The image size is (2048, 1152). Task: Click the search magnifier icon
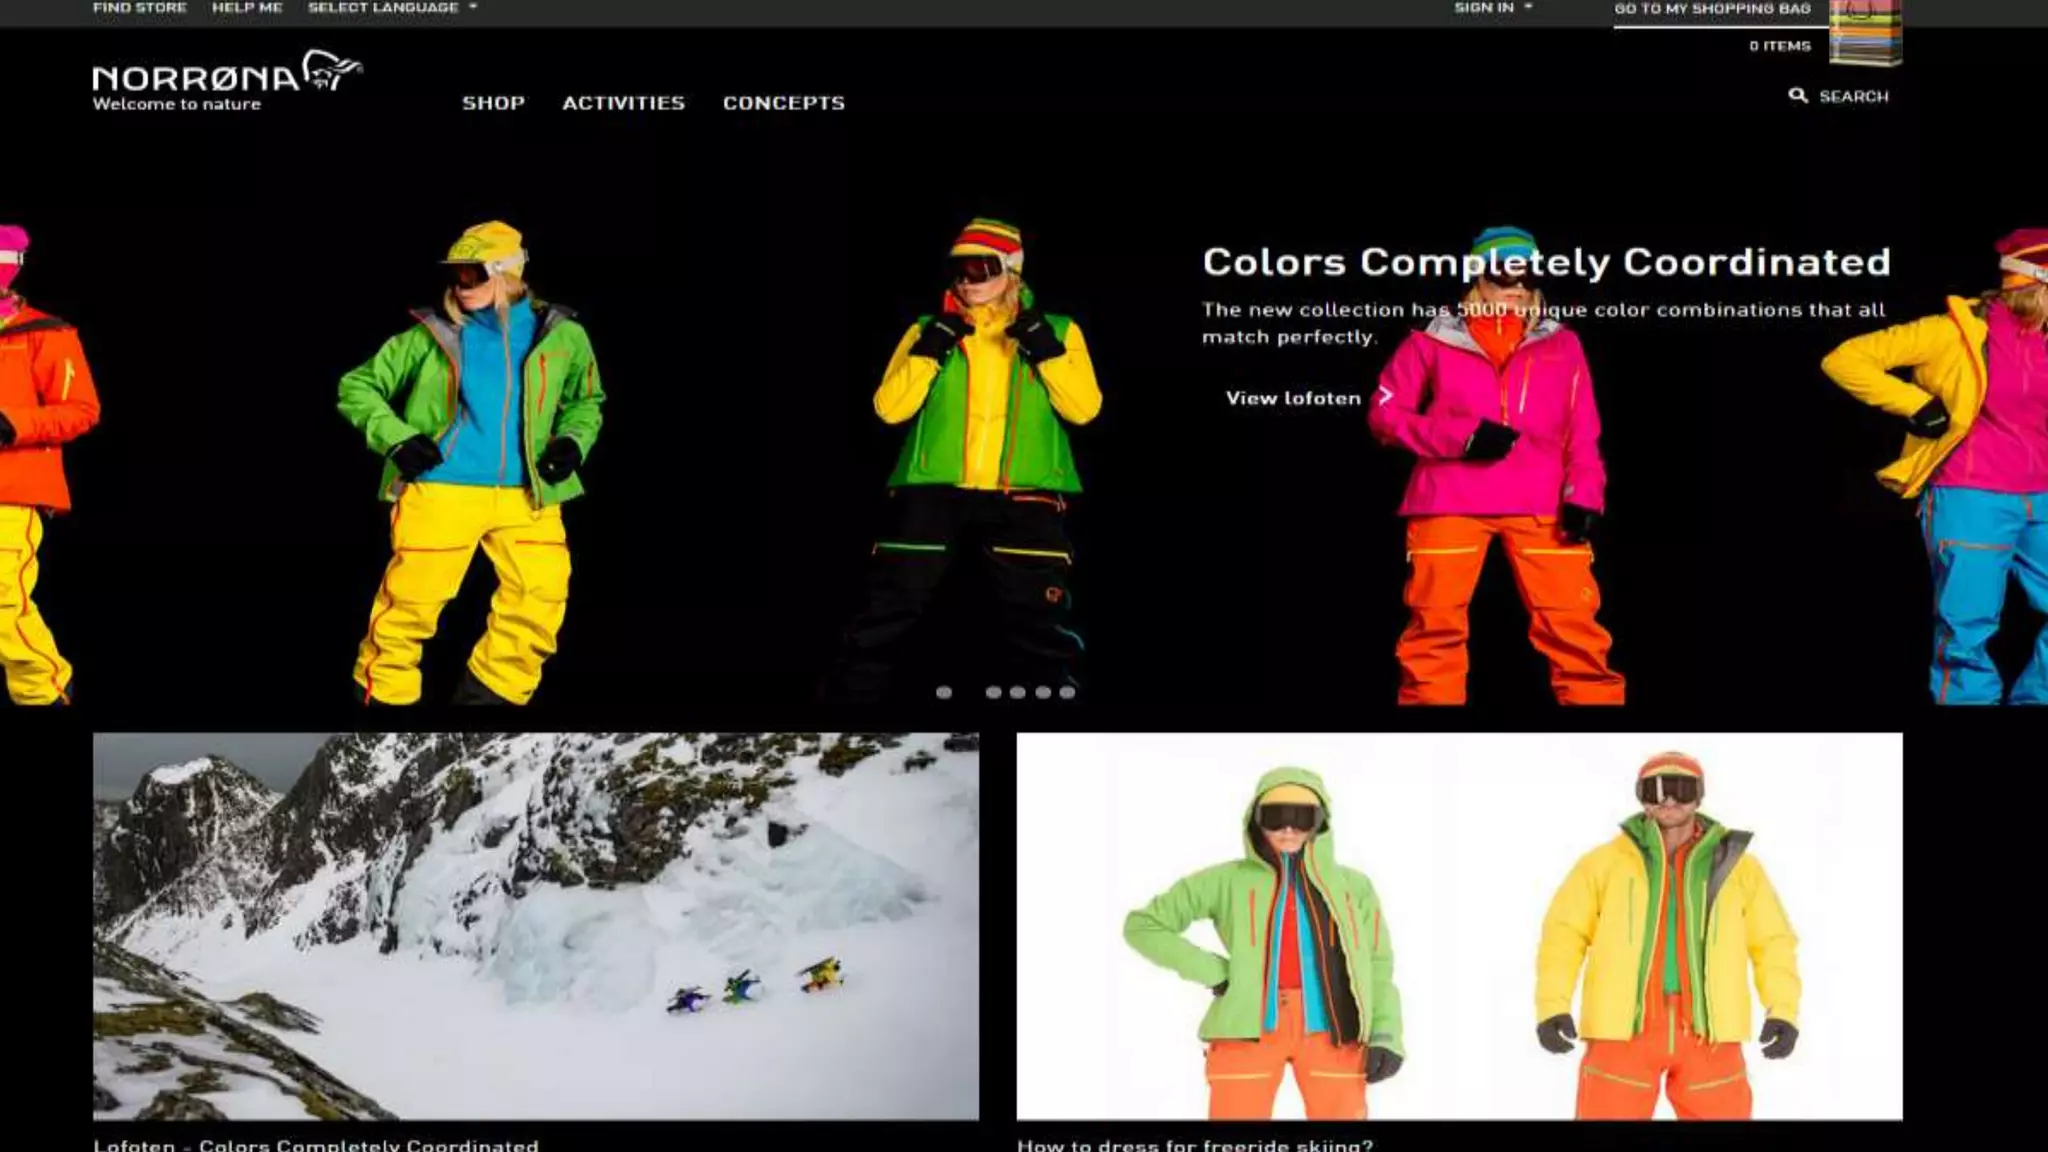[x=1797, y=96]
